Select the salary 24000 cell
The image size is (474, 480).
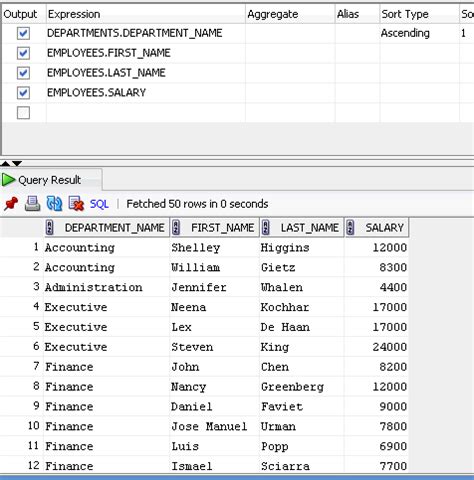point(376,347)
